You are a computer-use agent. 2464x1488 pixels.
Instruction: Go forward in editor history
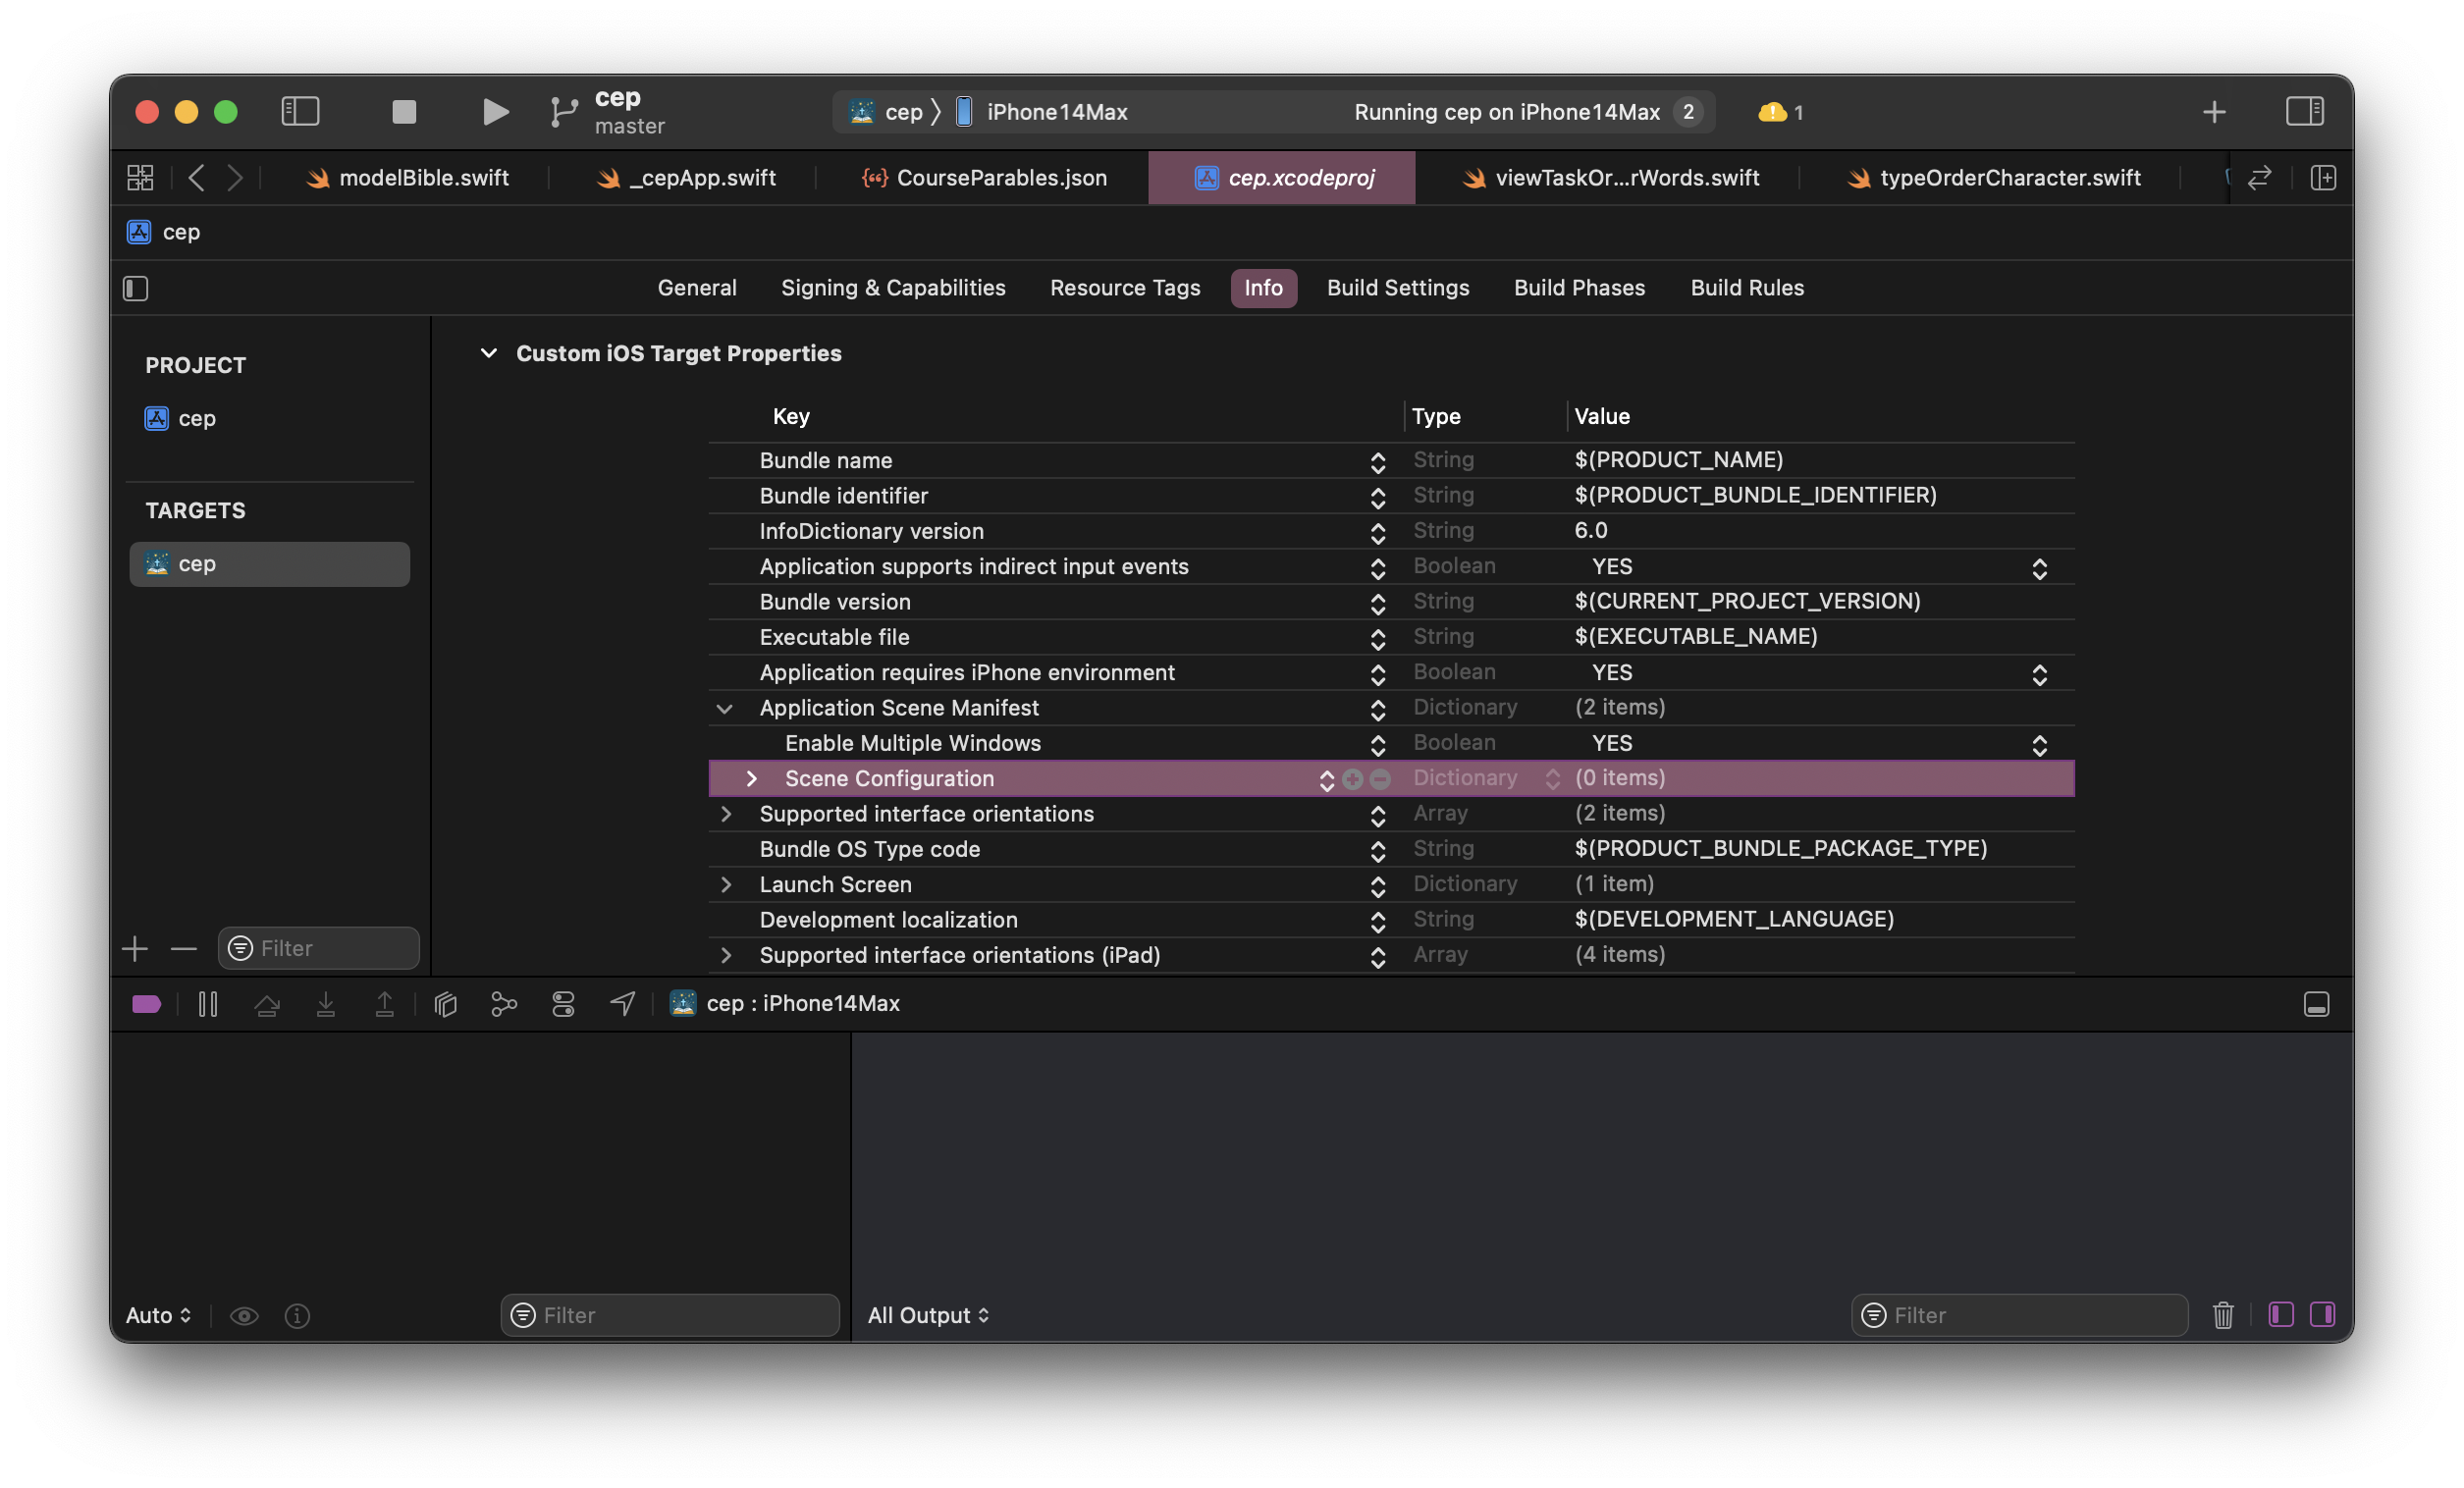pos(234,178)
